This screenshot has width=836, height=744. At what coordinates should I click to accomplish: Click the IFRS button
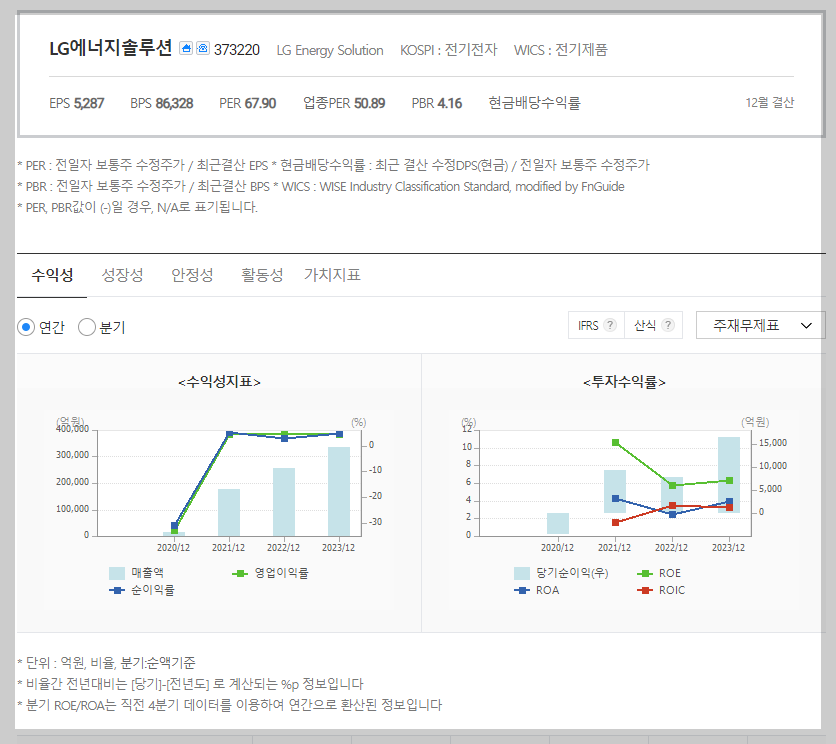click(596, 325)
